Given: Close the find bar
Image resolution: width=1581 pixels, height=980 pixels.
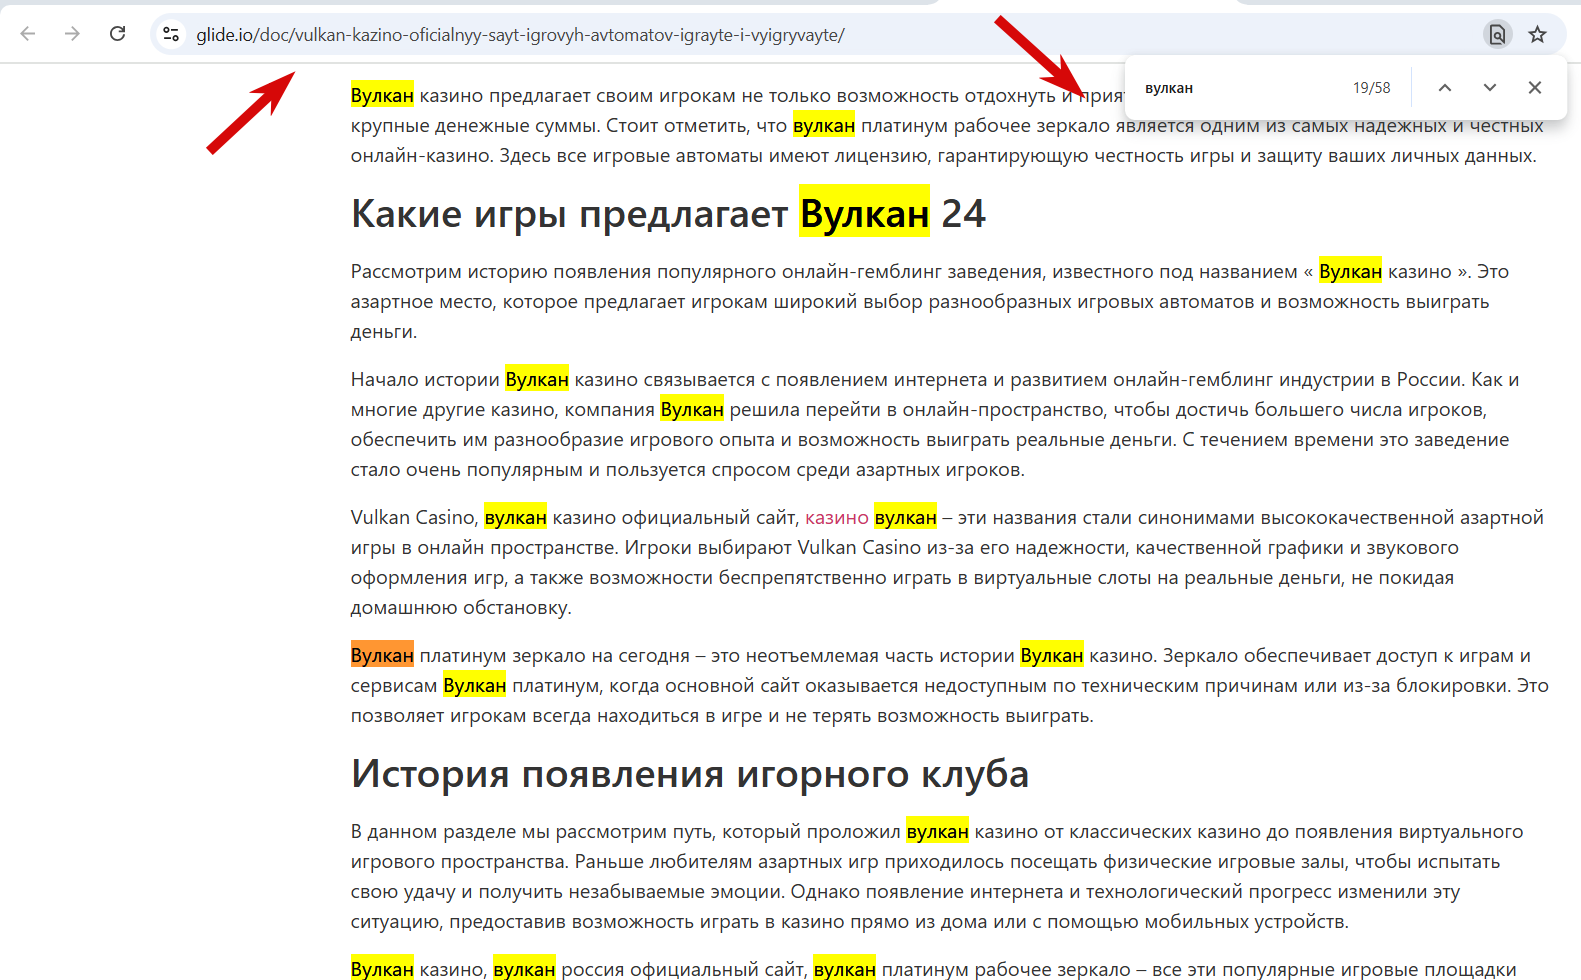Looking at the screenshot, I should click(1535, 88).
